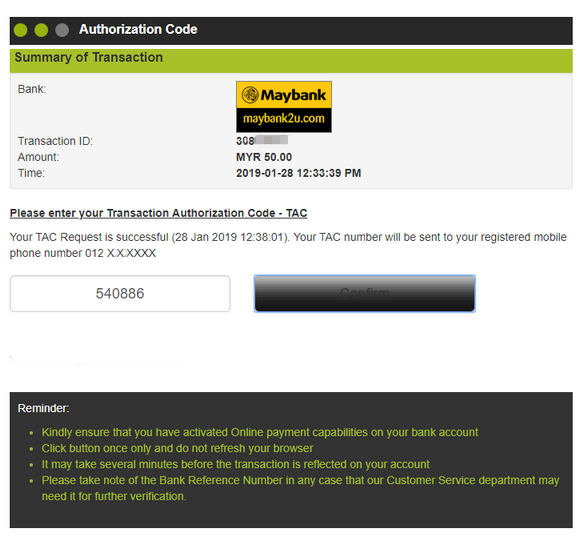Click the transaction time 2019-01-28 12:33:39 PM

(x=299, y=173)
